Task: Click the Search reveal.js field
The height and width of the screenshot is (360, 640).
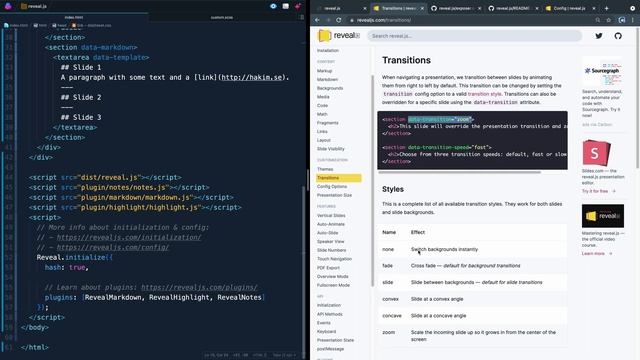Action: pos(474,36)
